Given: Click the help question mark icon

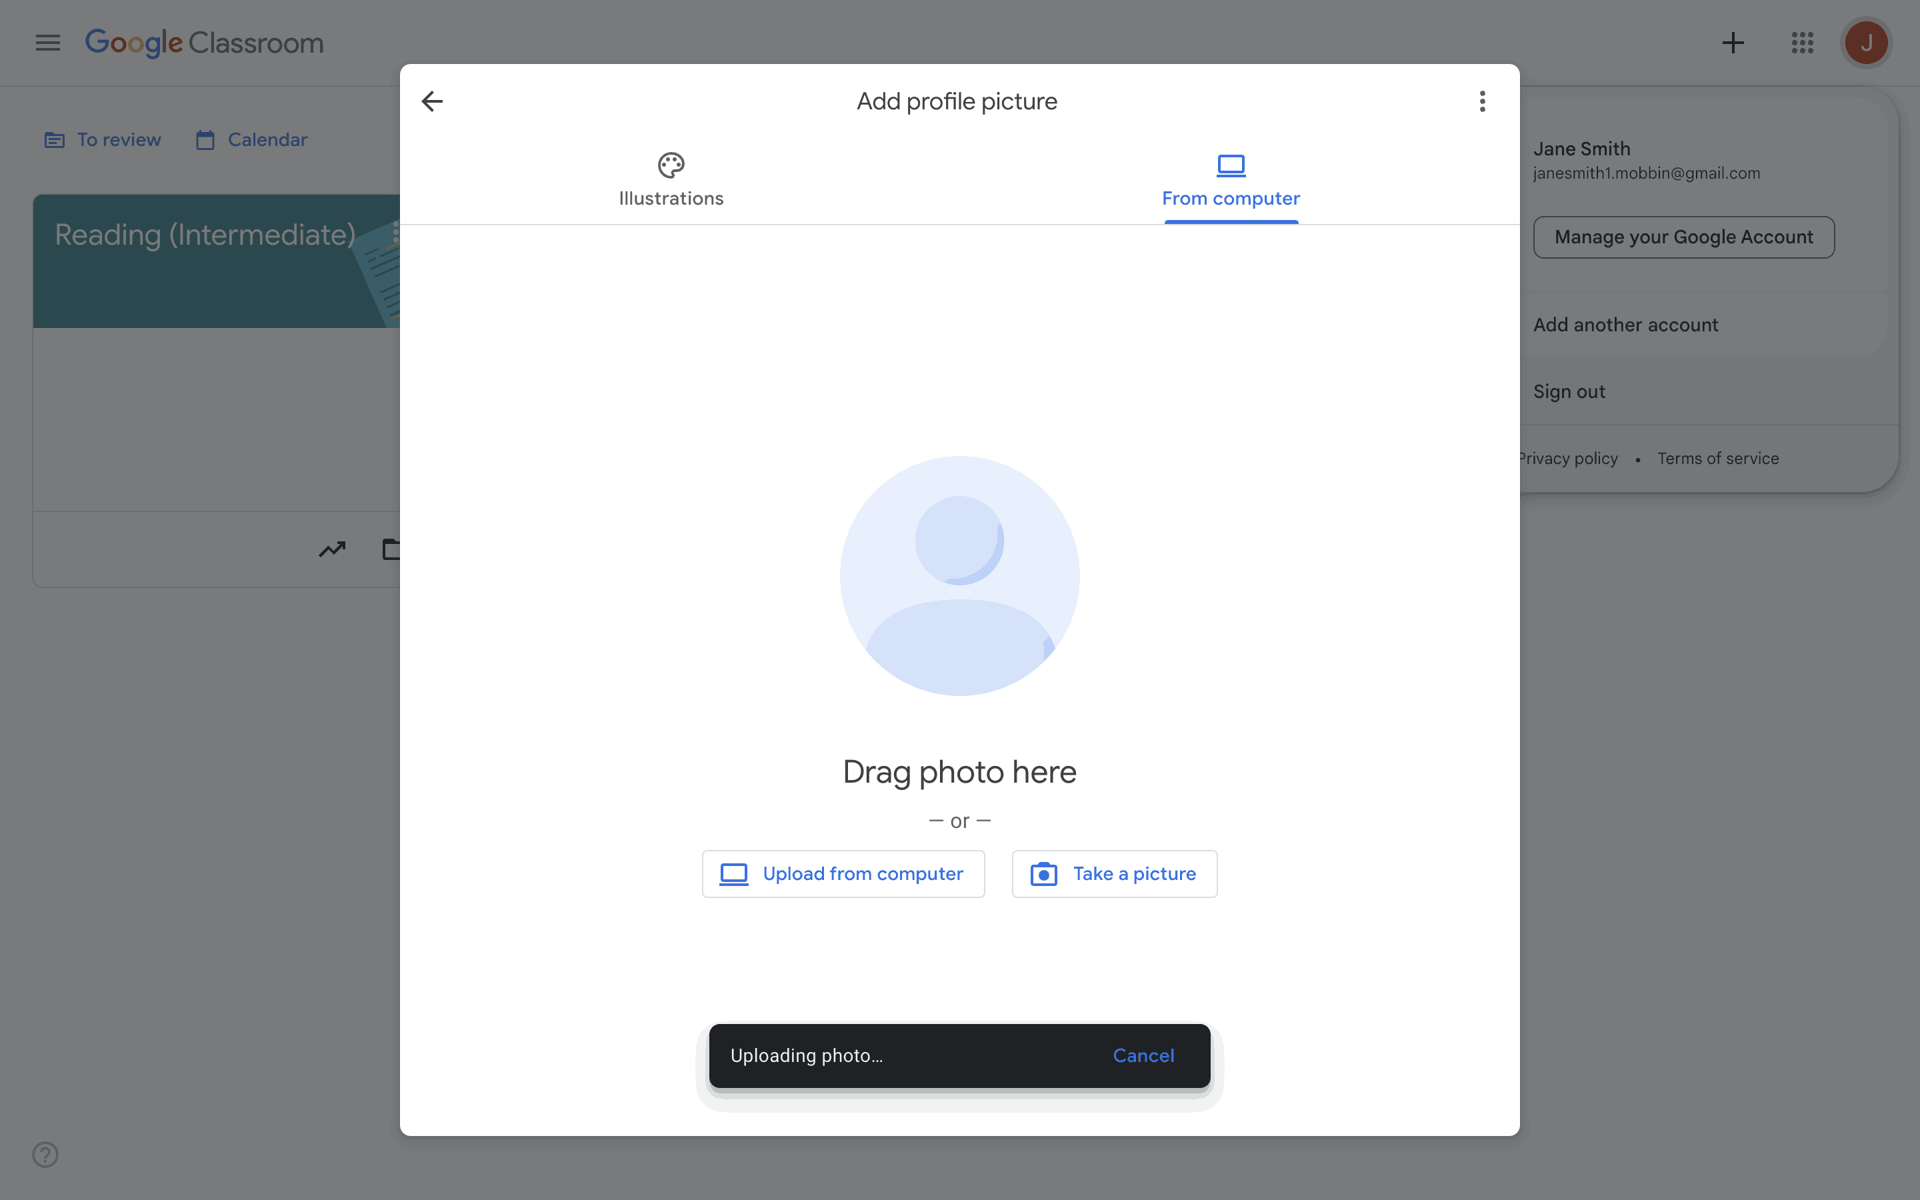Looking at the screenshot, I should click(45, 1154).
